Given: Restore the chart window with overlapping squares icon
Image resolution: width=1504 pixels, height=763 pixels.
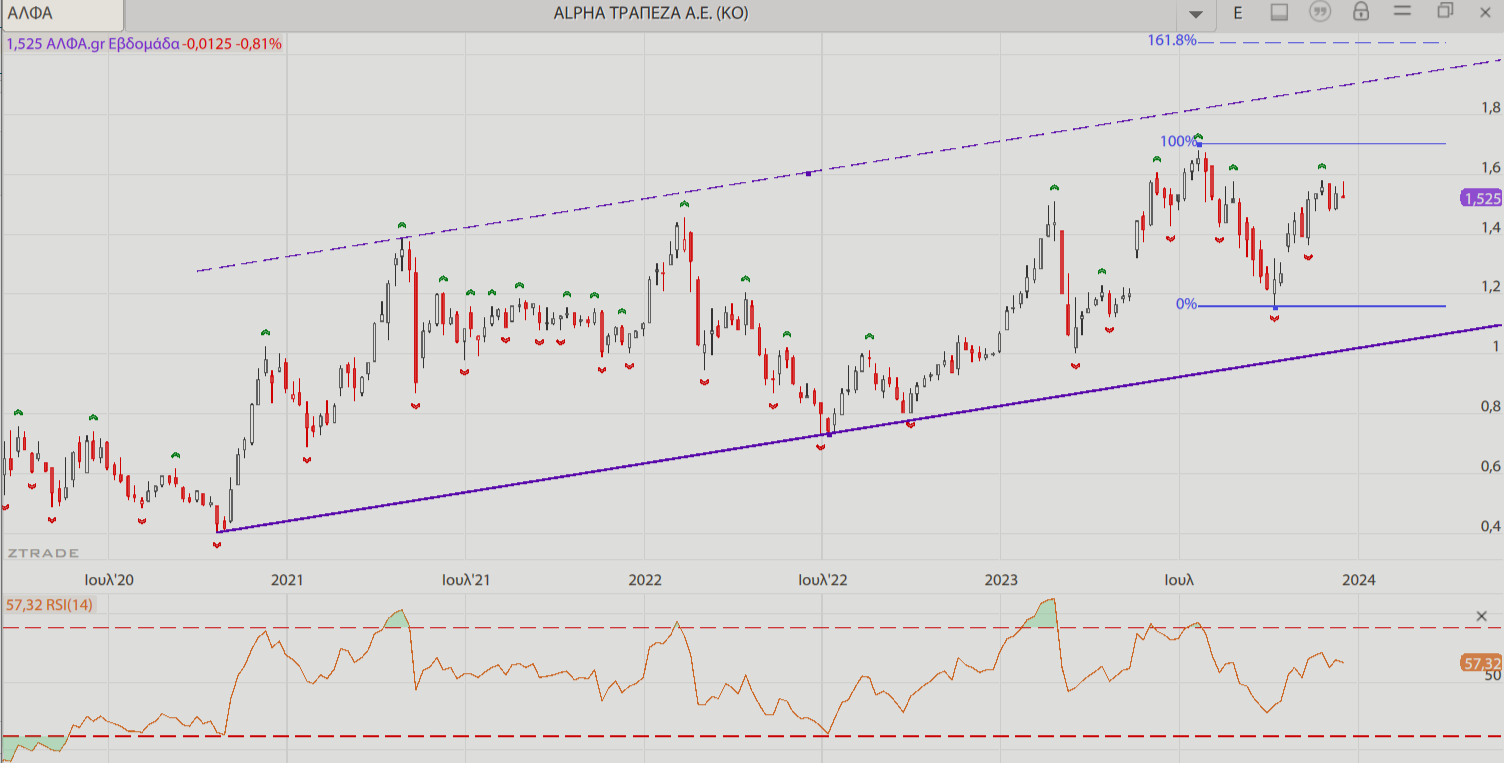Looking at the screenshot, I should (1444, 11).
